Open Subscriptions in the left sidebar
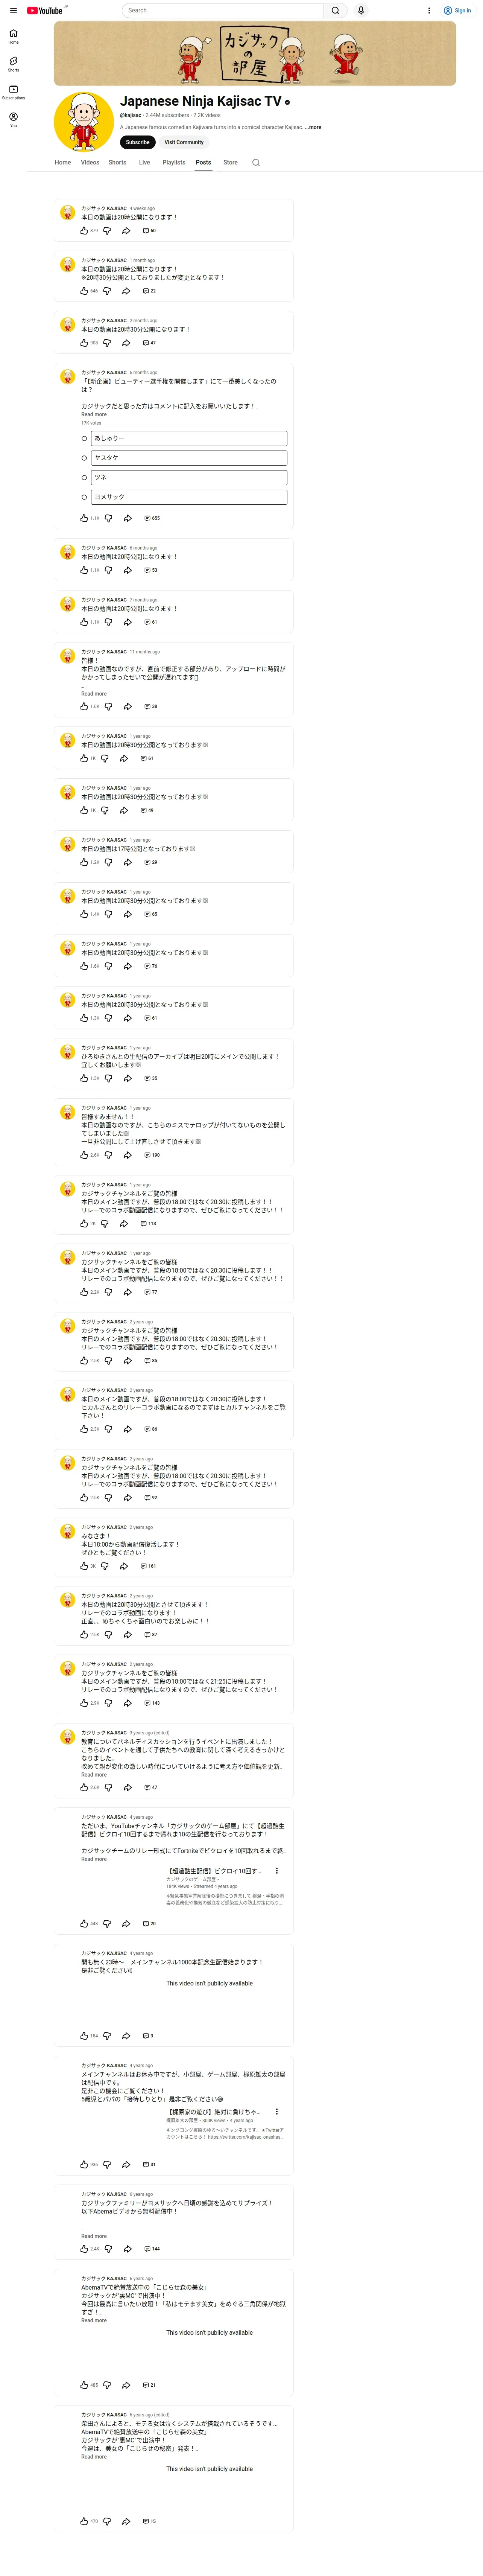The image size is (483, 2576). (13, 92)
